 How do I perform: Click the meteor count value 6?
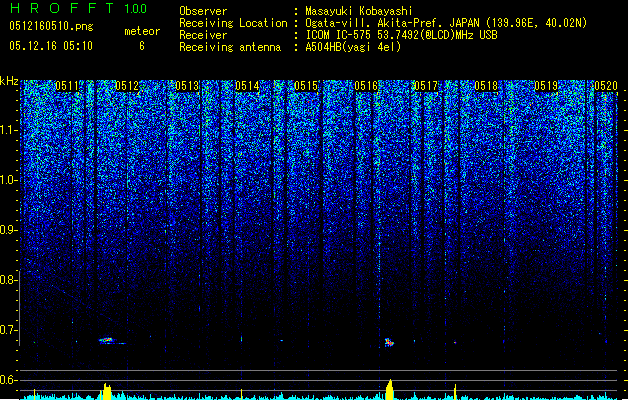142,46
